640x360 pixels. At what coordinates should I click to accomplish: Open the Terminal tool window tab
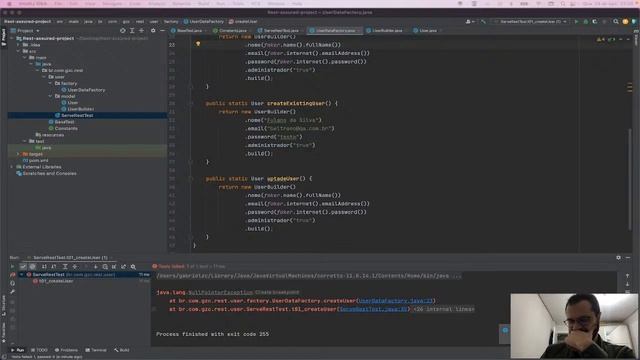coord(96,350)
